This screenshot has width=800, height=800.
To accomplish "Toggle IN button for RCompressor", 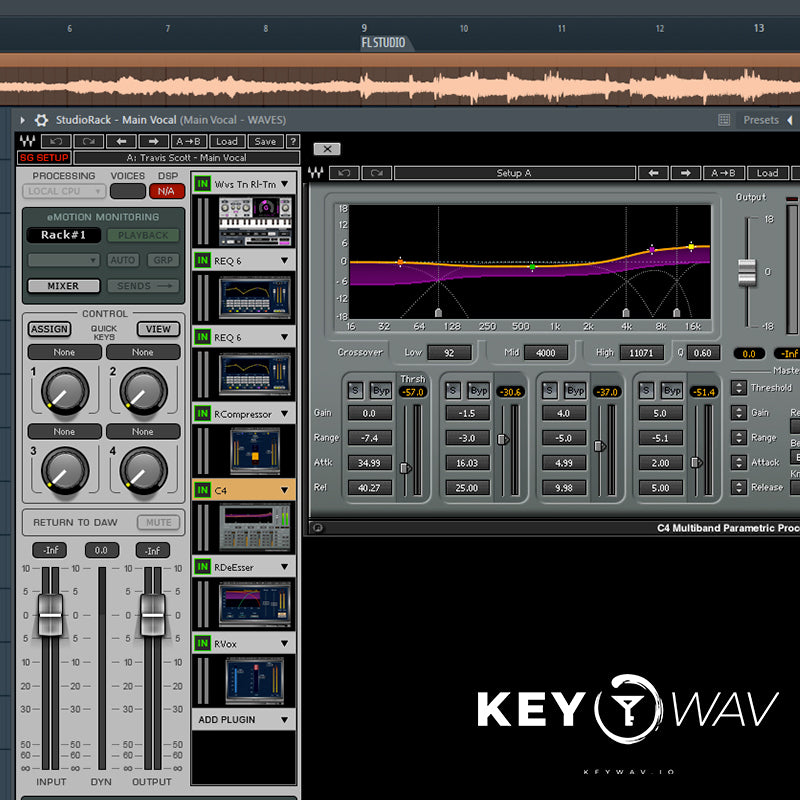I will (203, 413).
